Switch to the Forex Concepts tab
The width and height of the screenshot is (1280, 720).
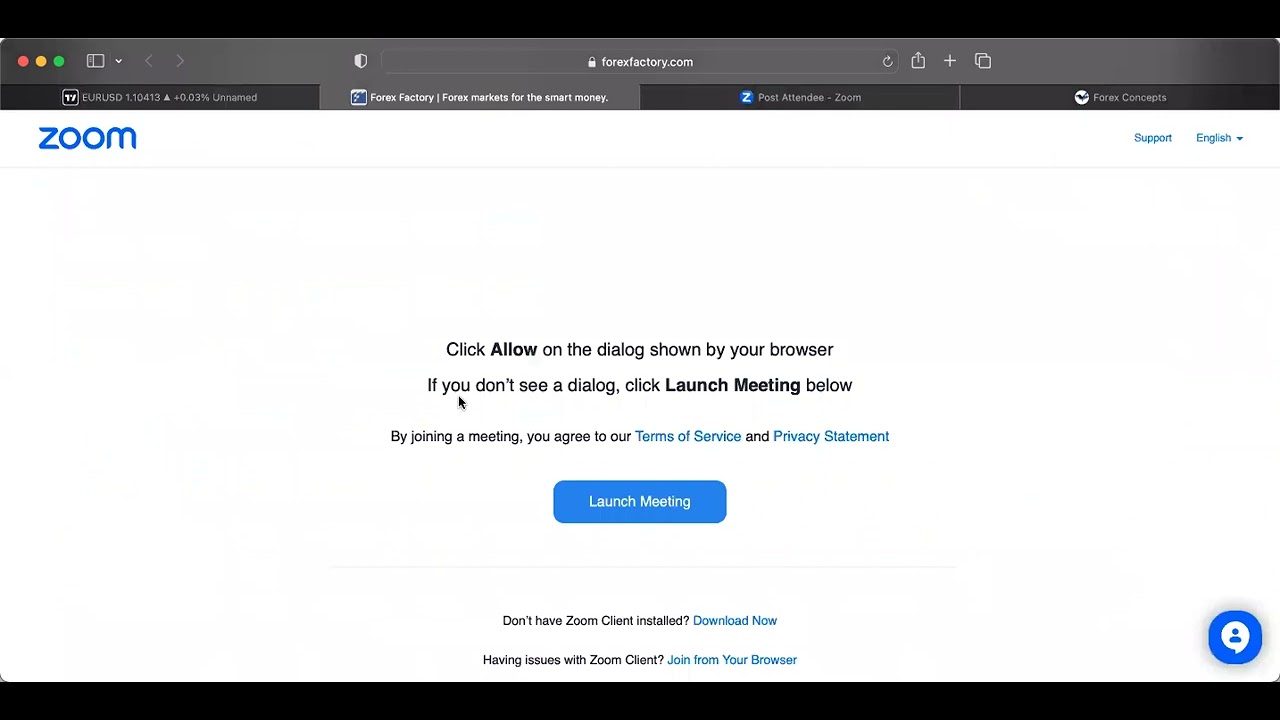click(x=1120, y=97)
